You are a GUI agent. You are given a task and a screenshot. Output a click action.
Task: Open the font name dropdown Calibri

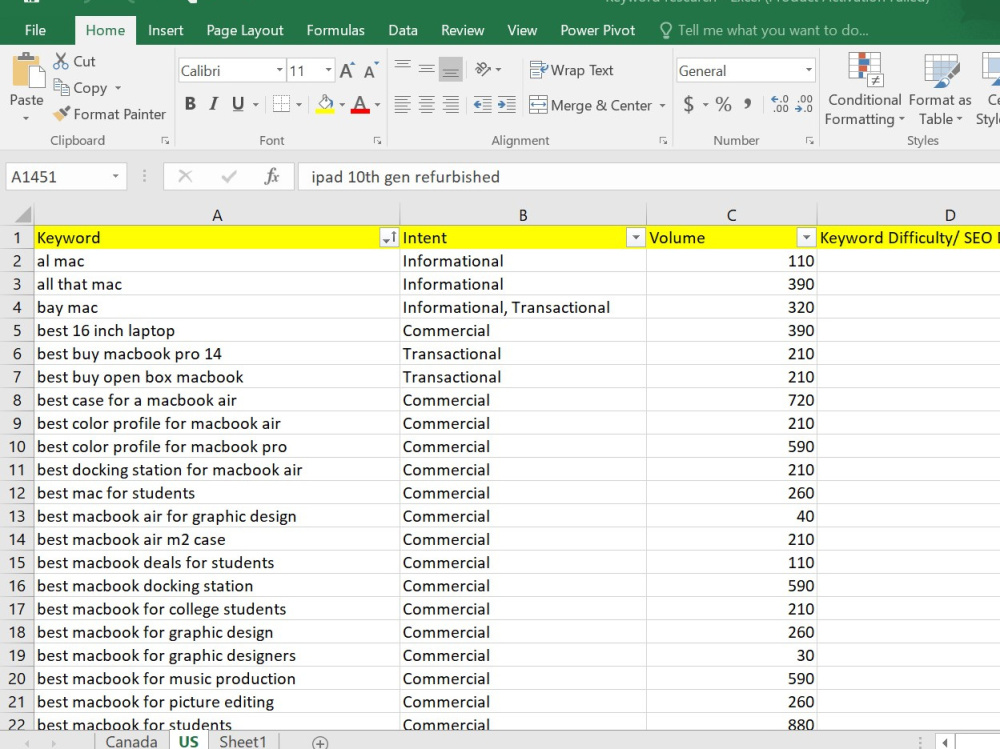coord(279,70)
